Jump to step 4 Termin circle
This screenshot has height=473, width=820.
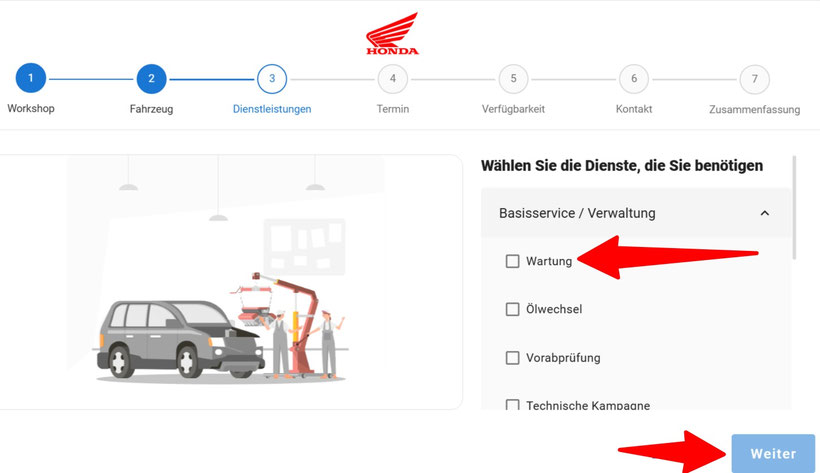393,78
